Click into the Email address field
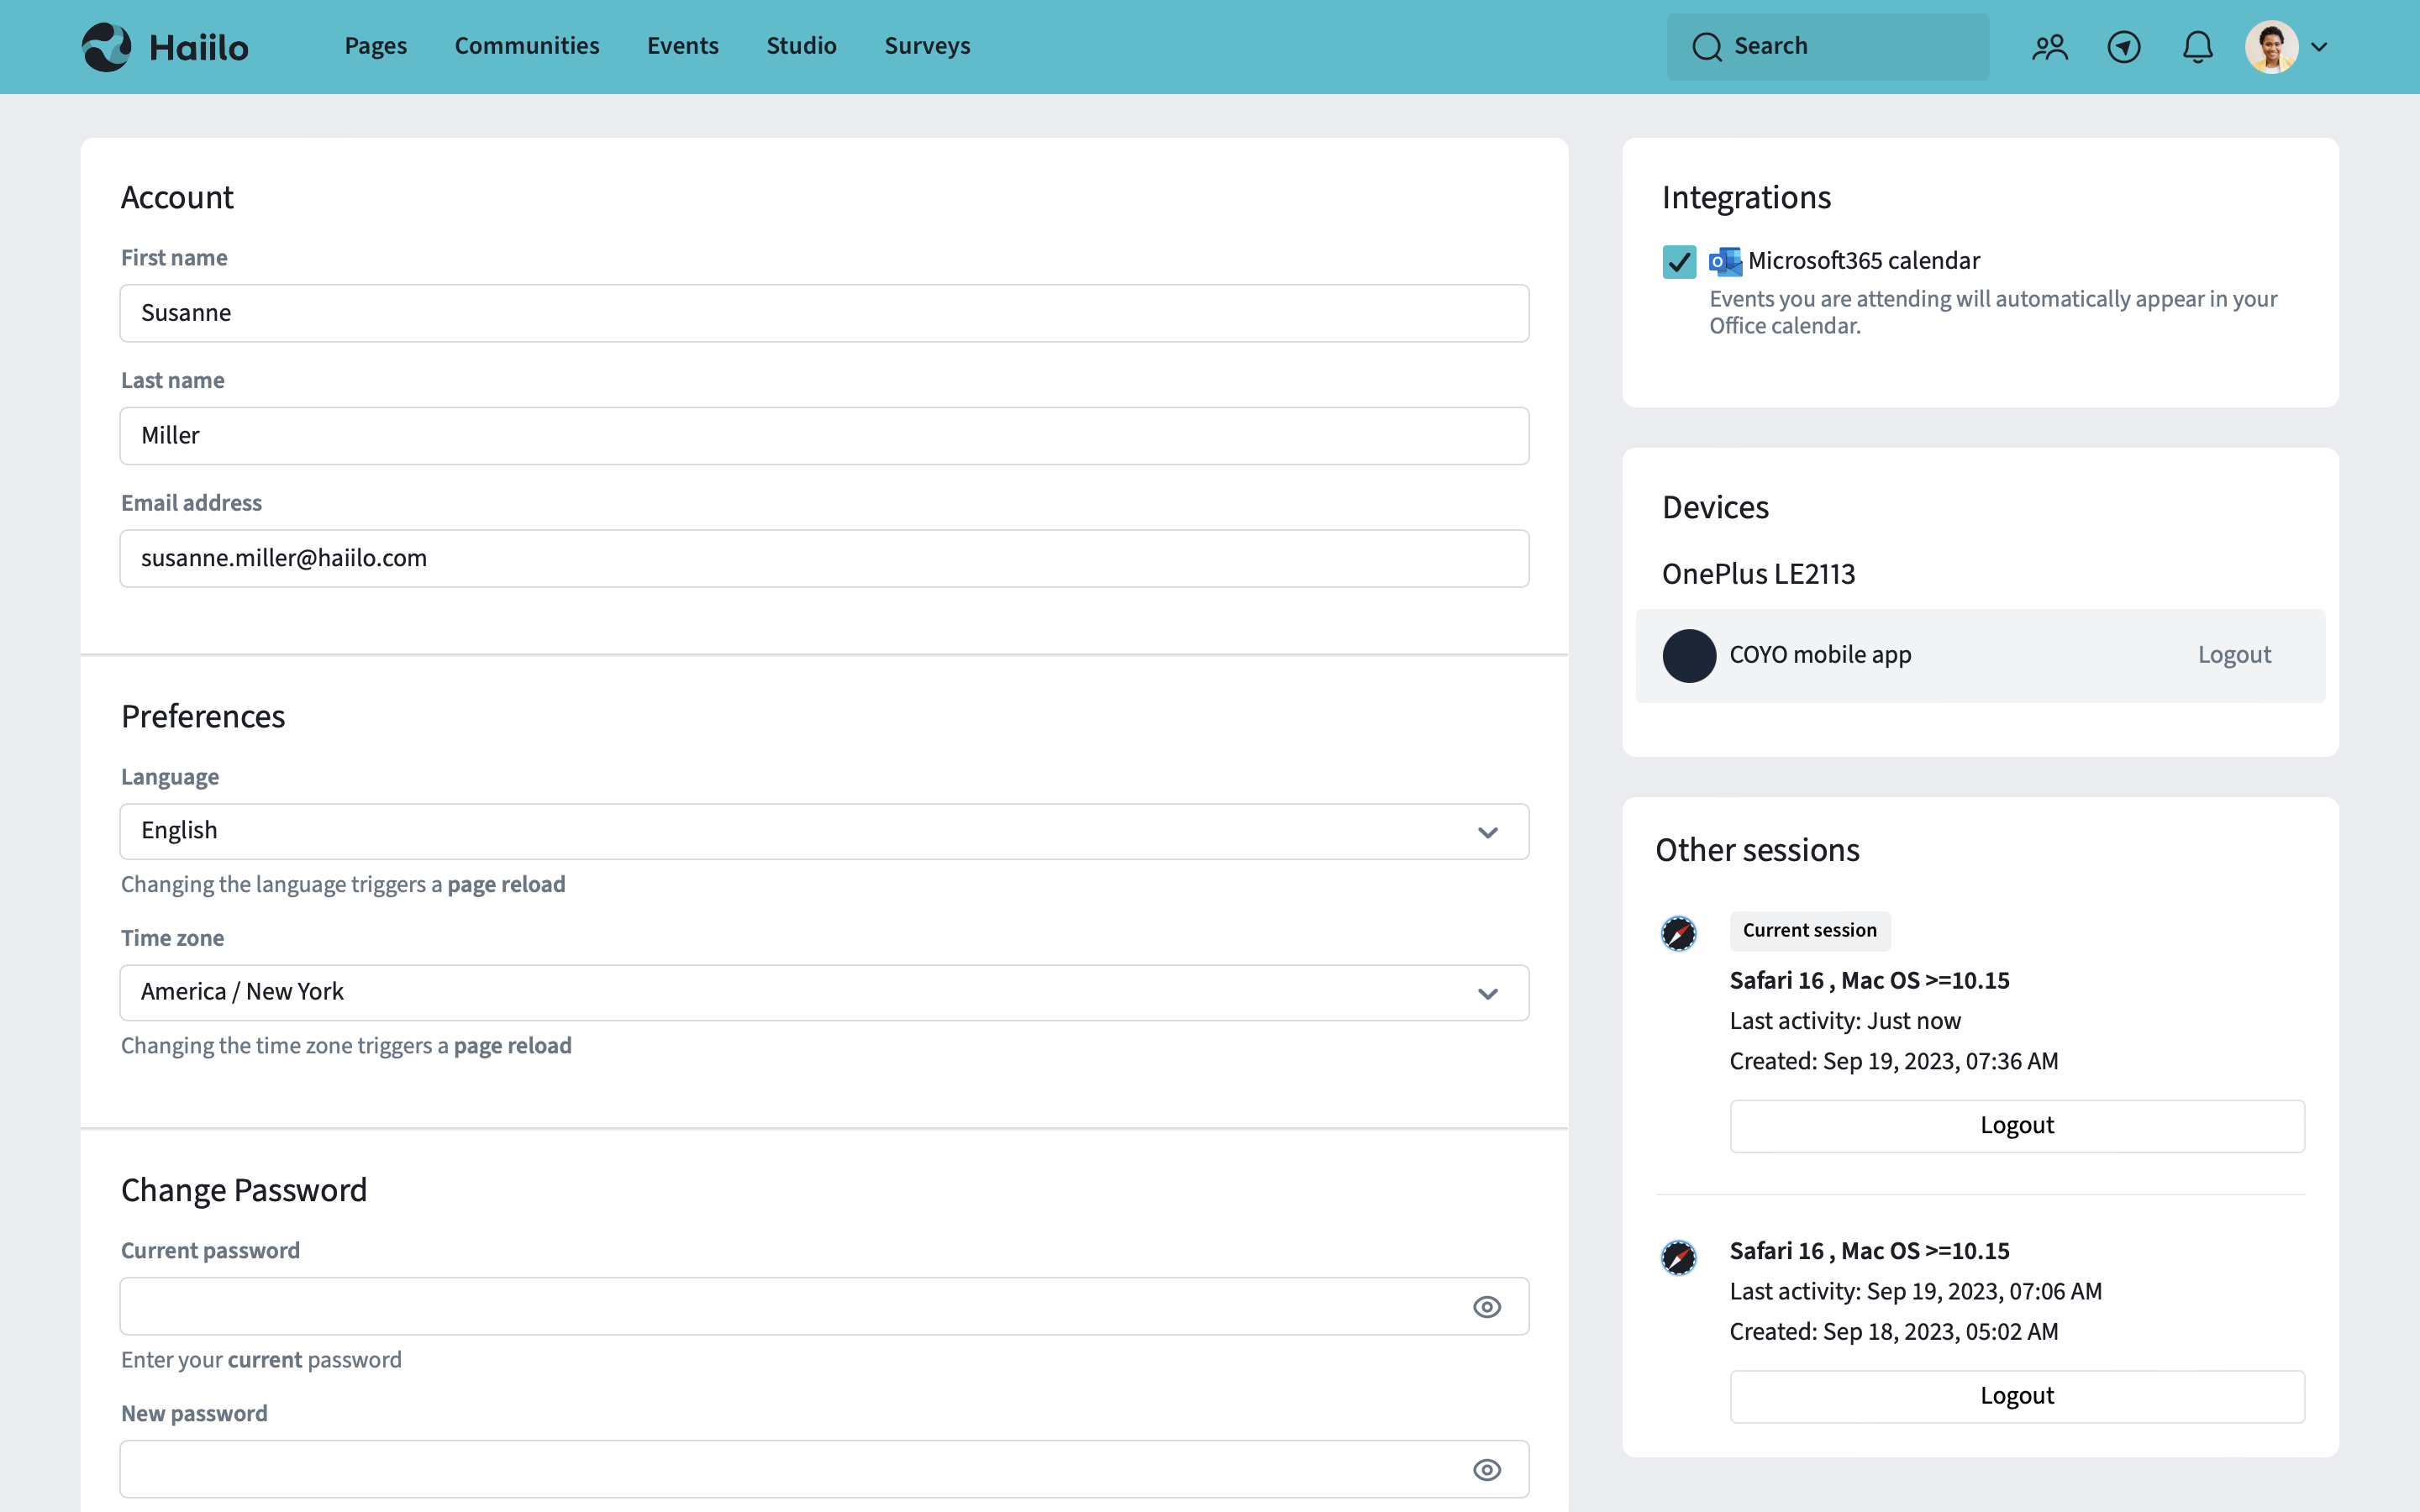Screen dimensions: 2420x1512 tap(824, 559)
